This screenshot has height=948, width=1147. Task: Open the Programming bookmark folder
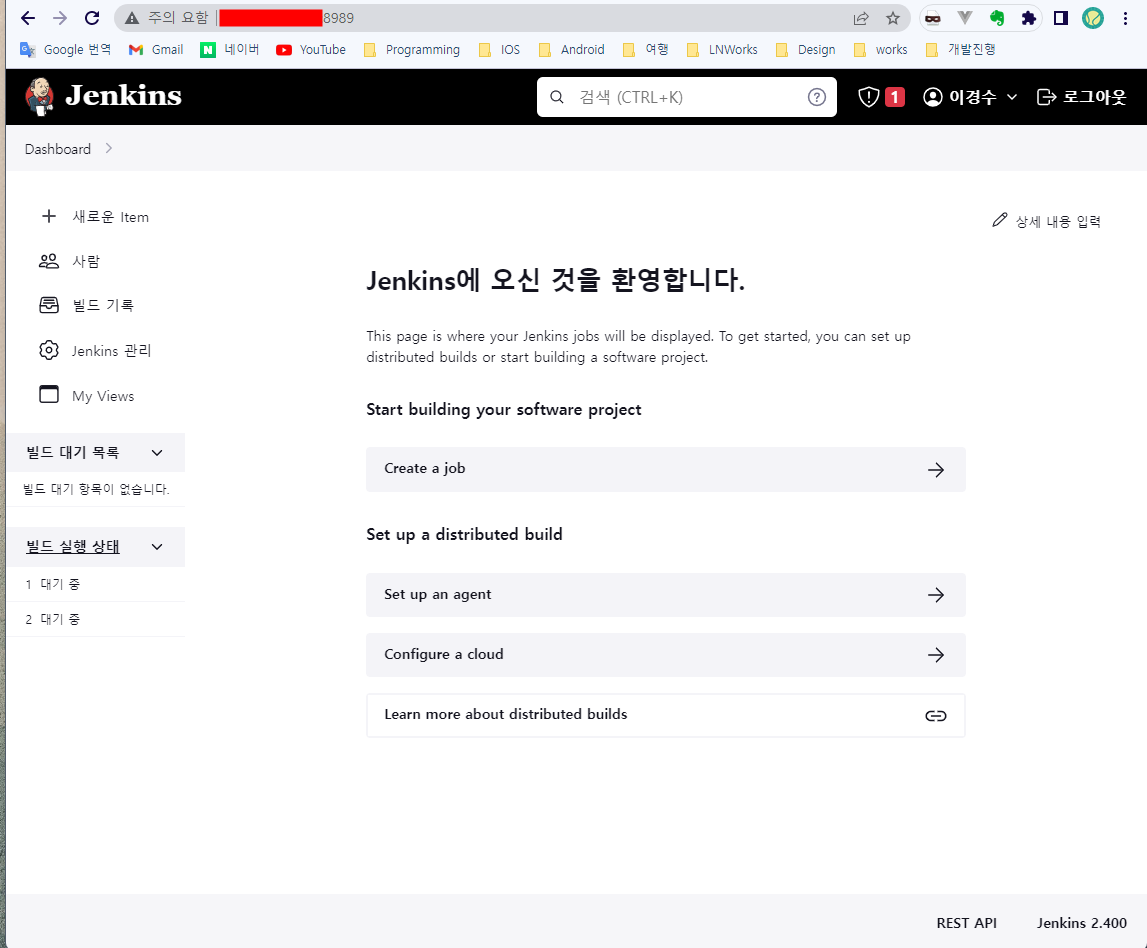coord(412,49)
